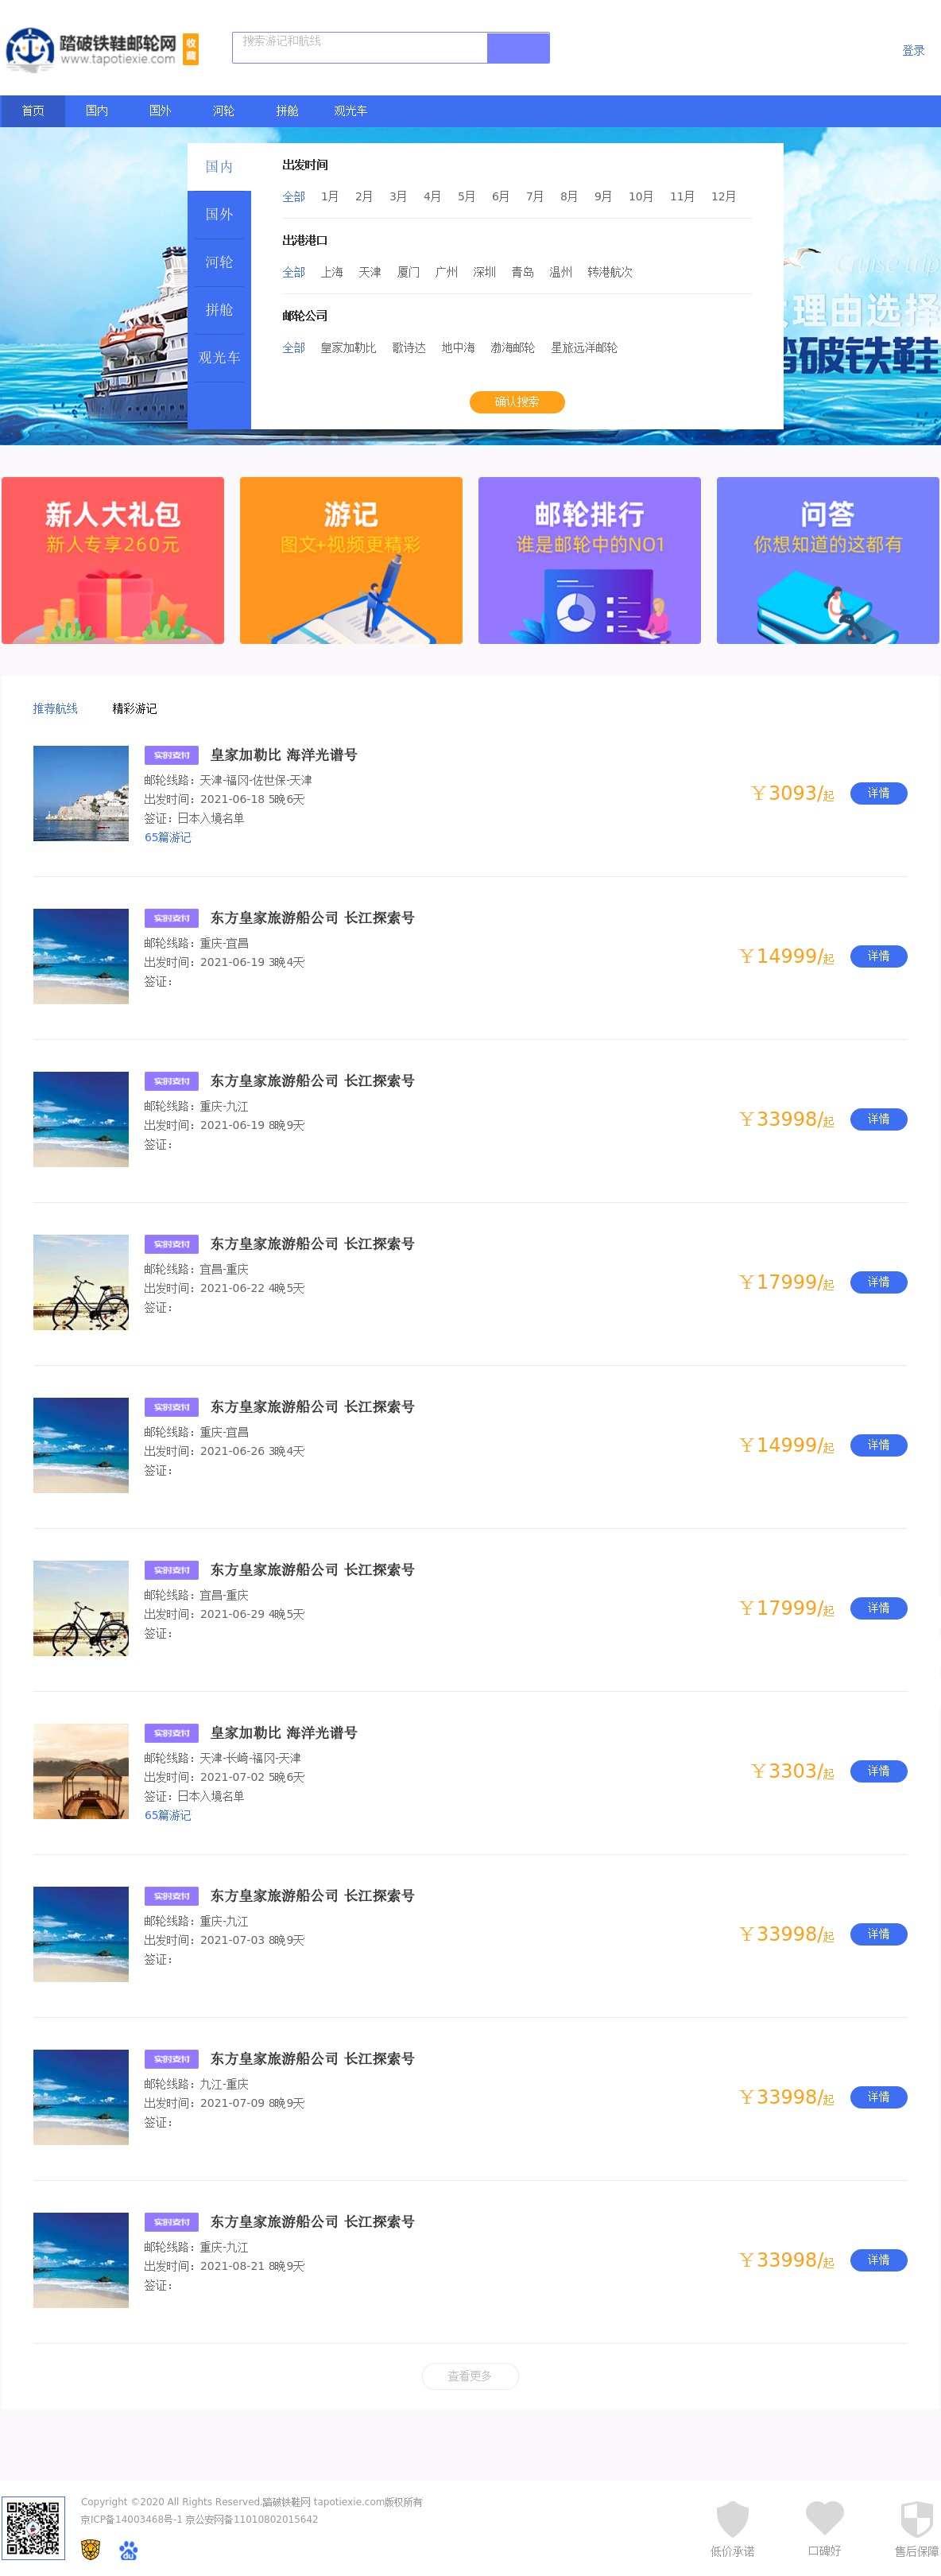Screen dimensions: 941x2576
Task: Expand list with 查看更多 button
Action: click(x=469, y=2375)
